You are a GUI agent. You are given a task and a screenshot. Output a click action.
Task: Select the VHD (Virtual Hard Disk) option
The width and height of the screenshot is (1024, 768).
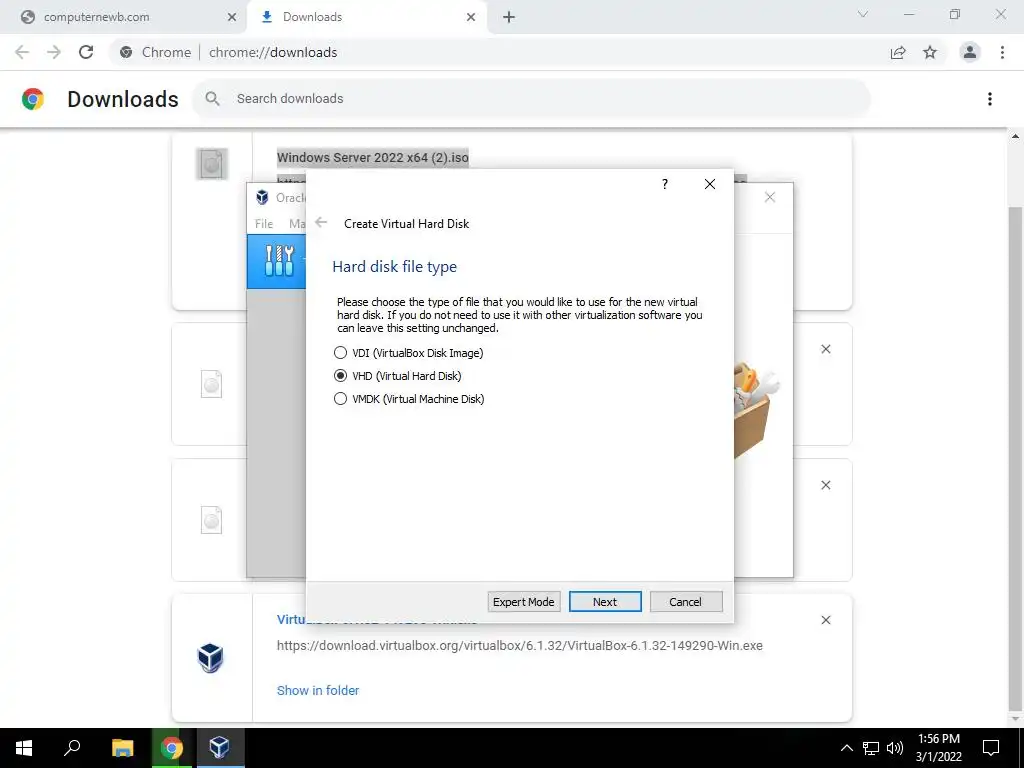pos(397,376)
